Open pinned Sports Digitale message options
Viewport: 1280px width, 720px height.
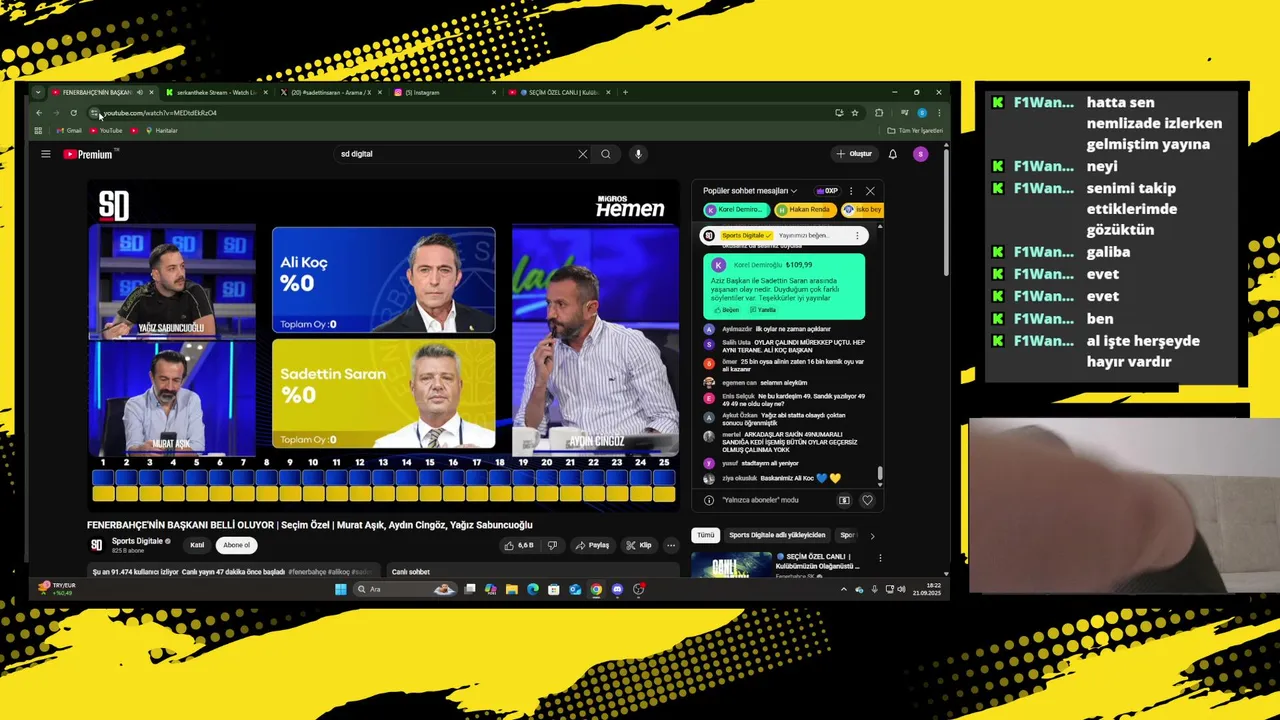click(x=857, y=235)
